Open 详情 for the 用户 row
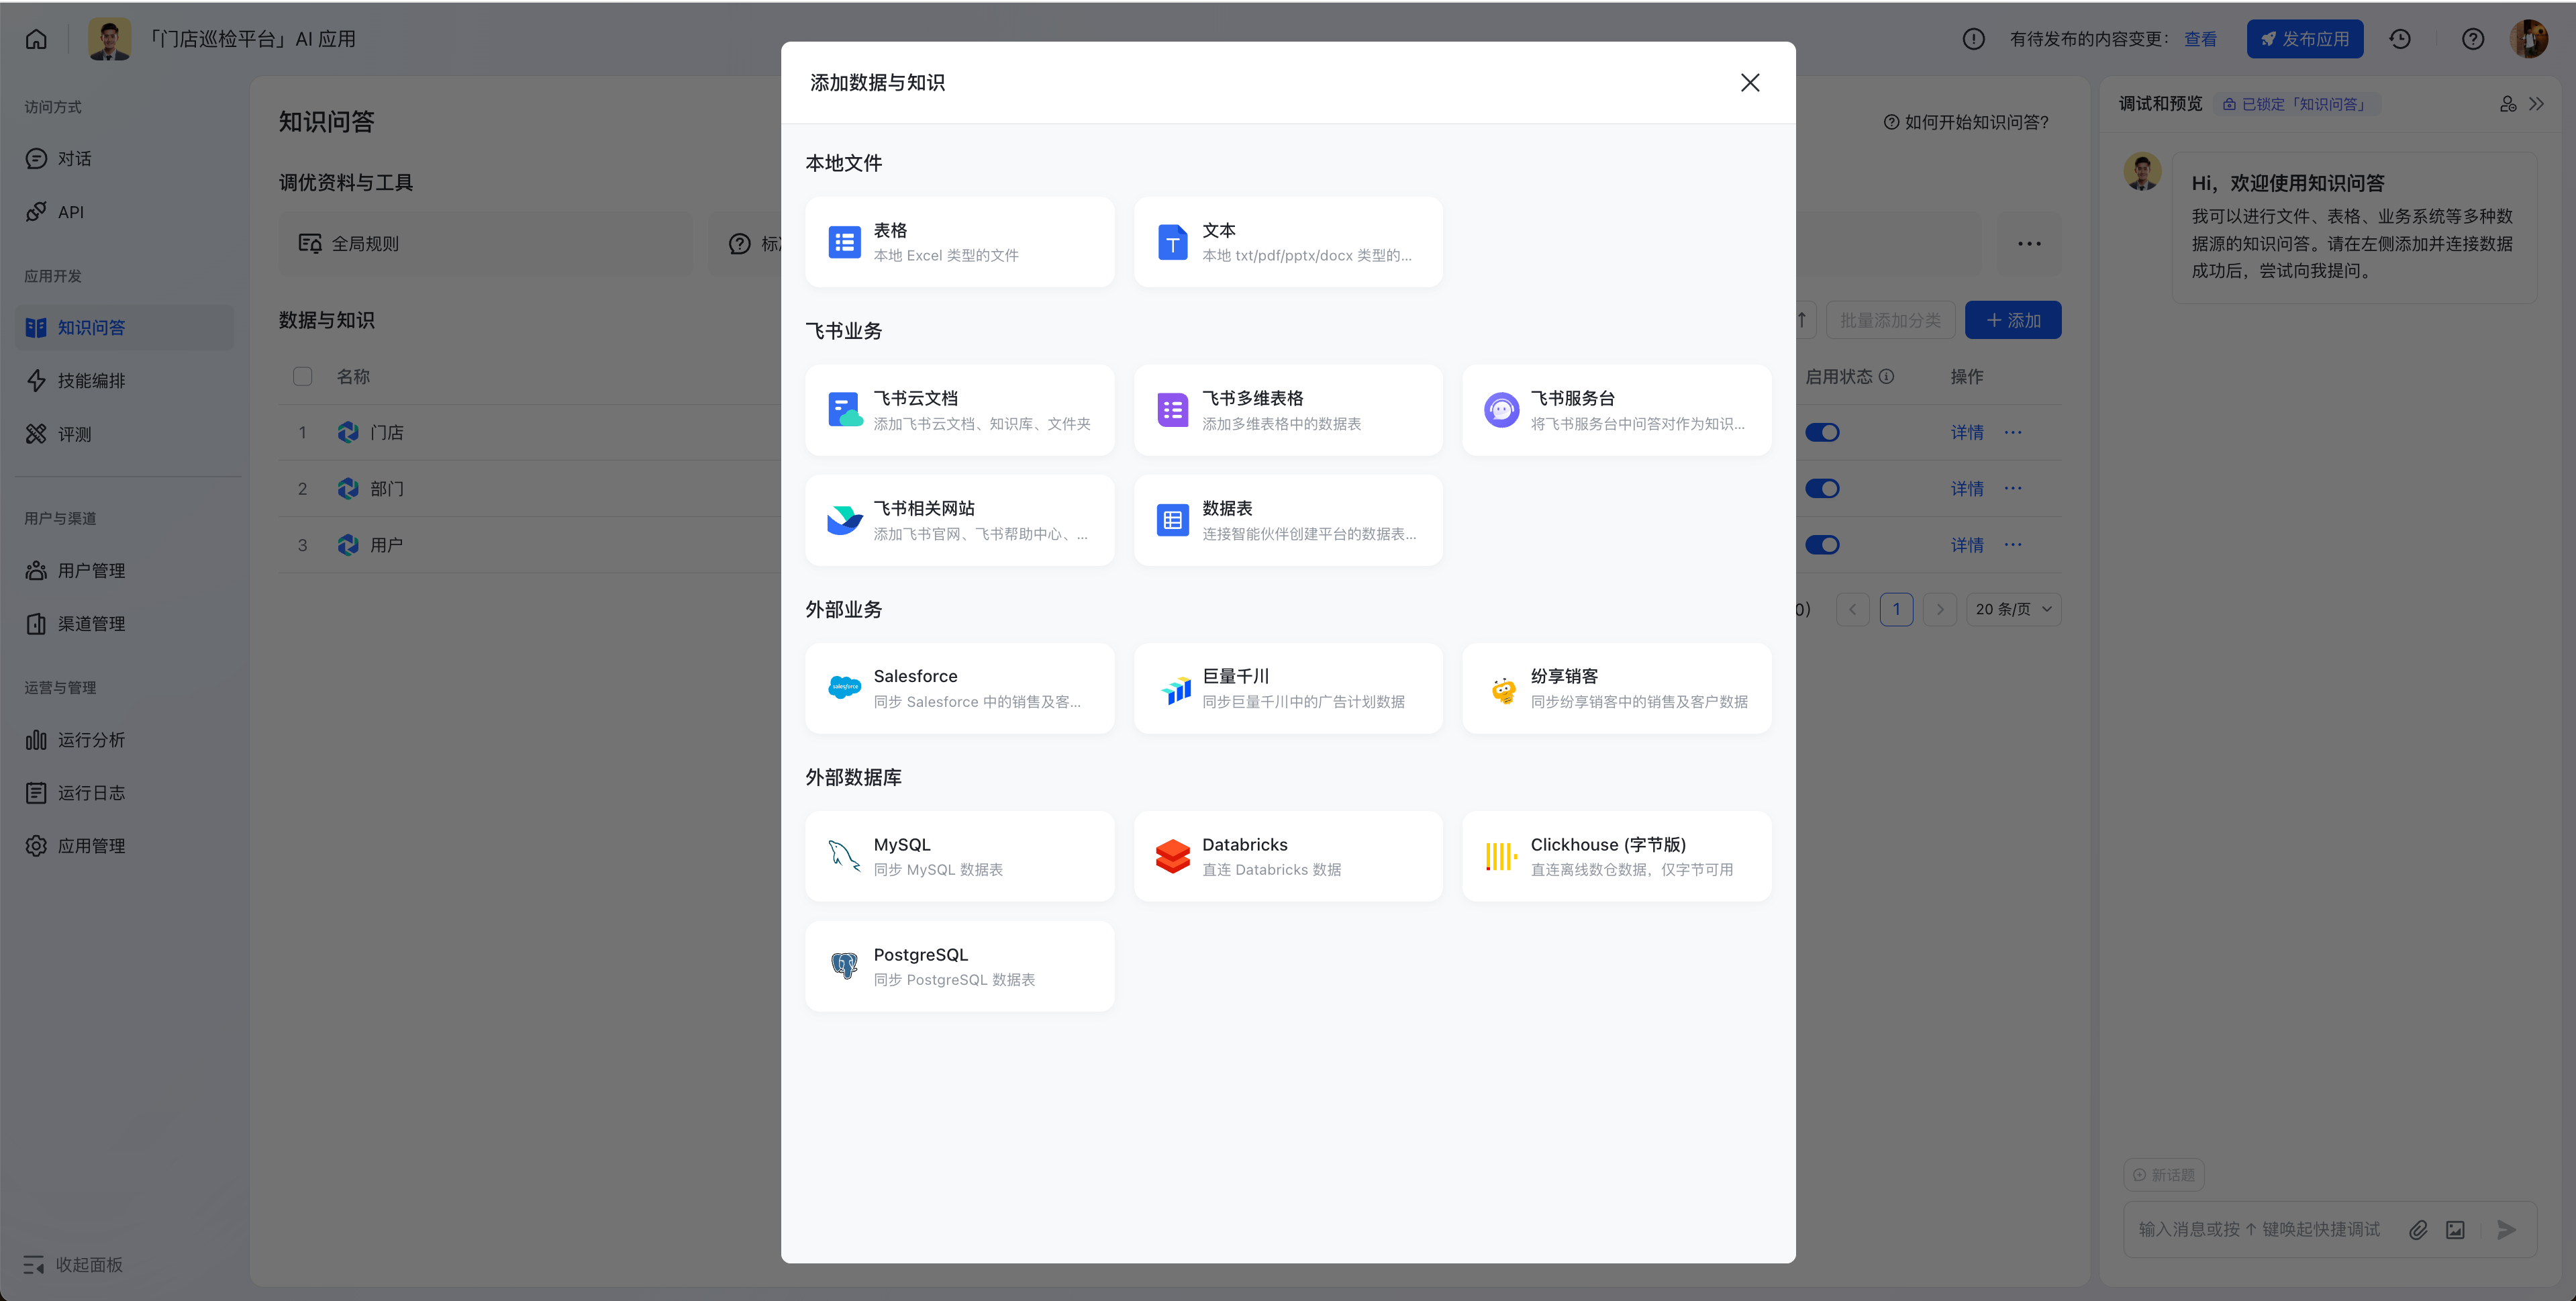 (1967, 545)
